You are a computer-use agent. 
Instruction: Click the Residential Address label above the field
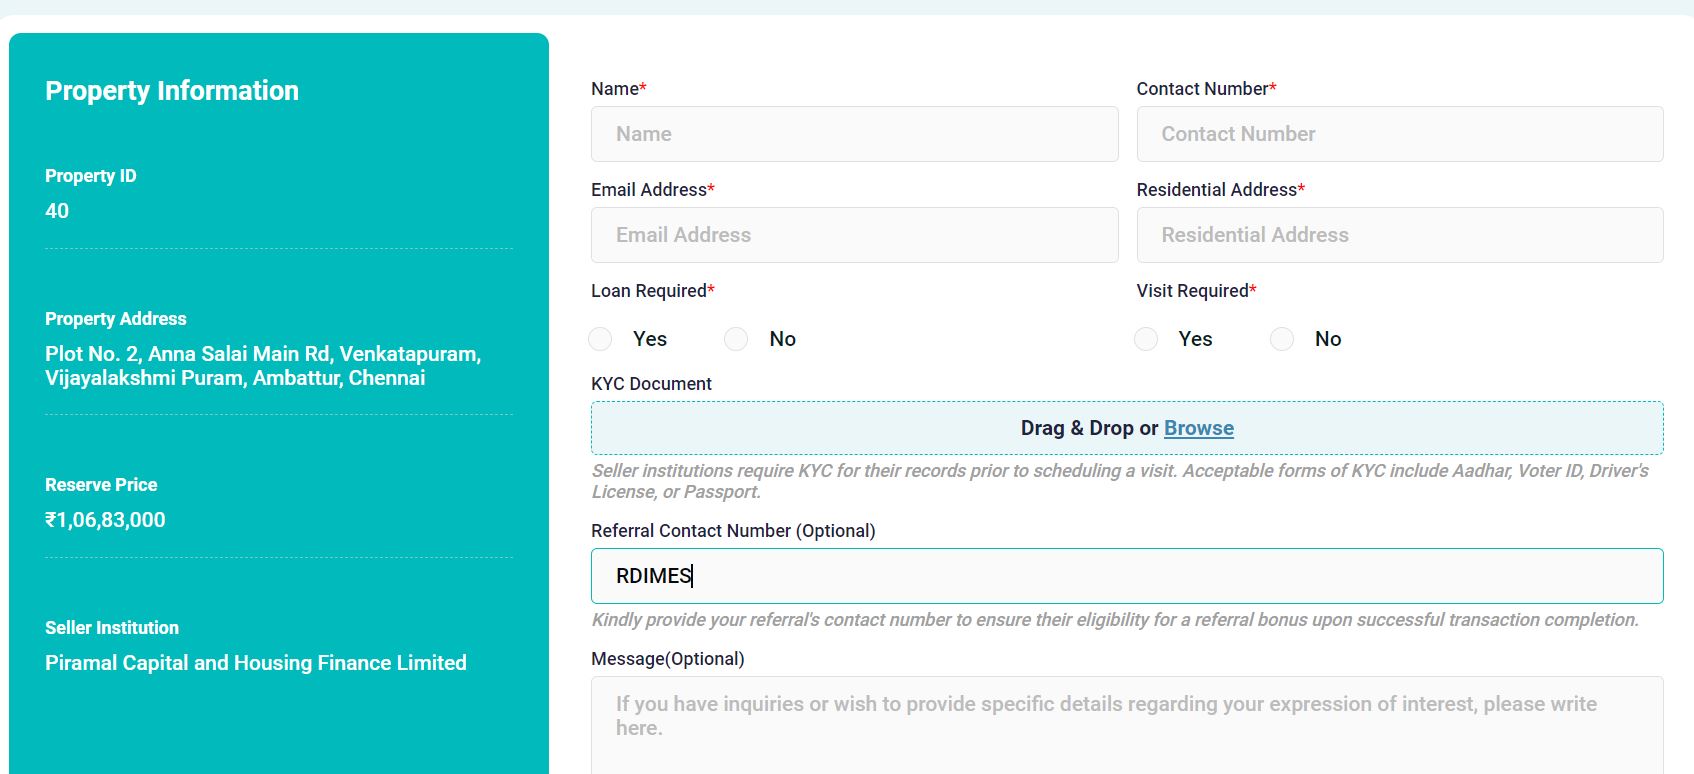click(1220, 190)
